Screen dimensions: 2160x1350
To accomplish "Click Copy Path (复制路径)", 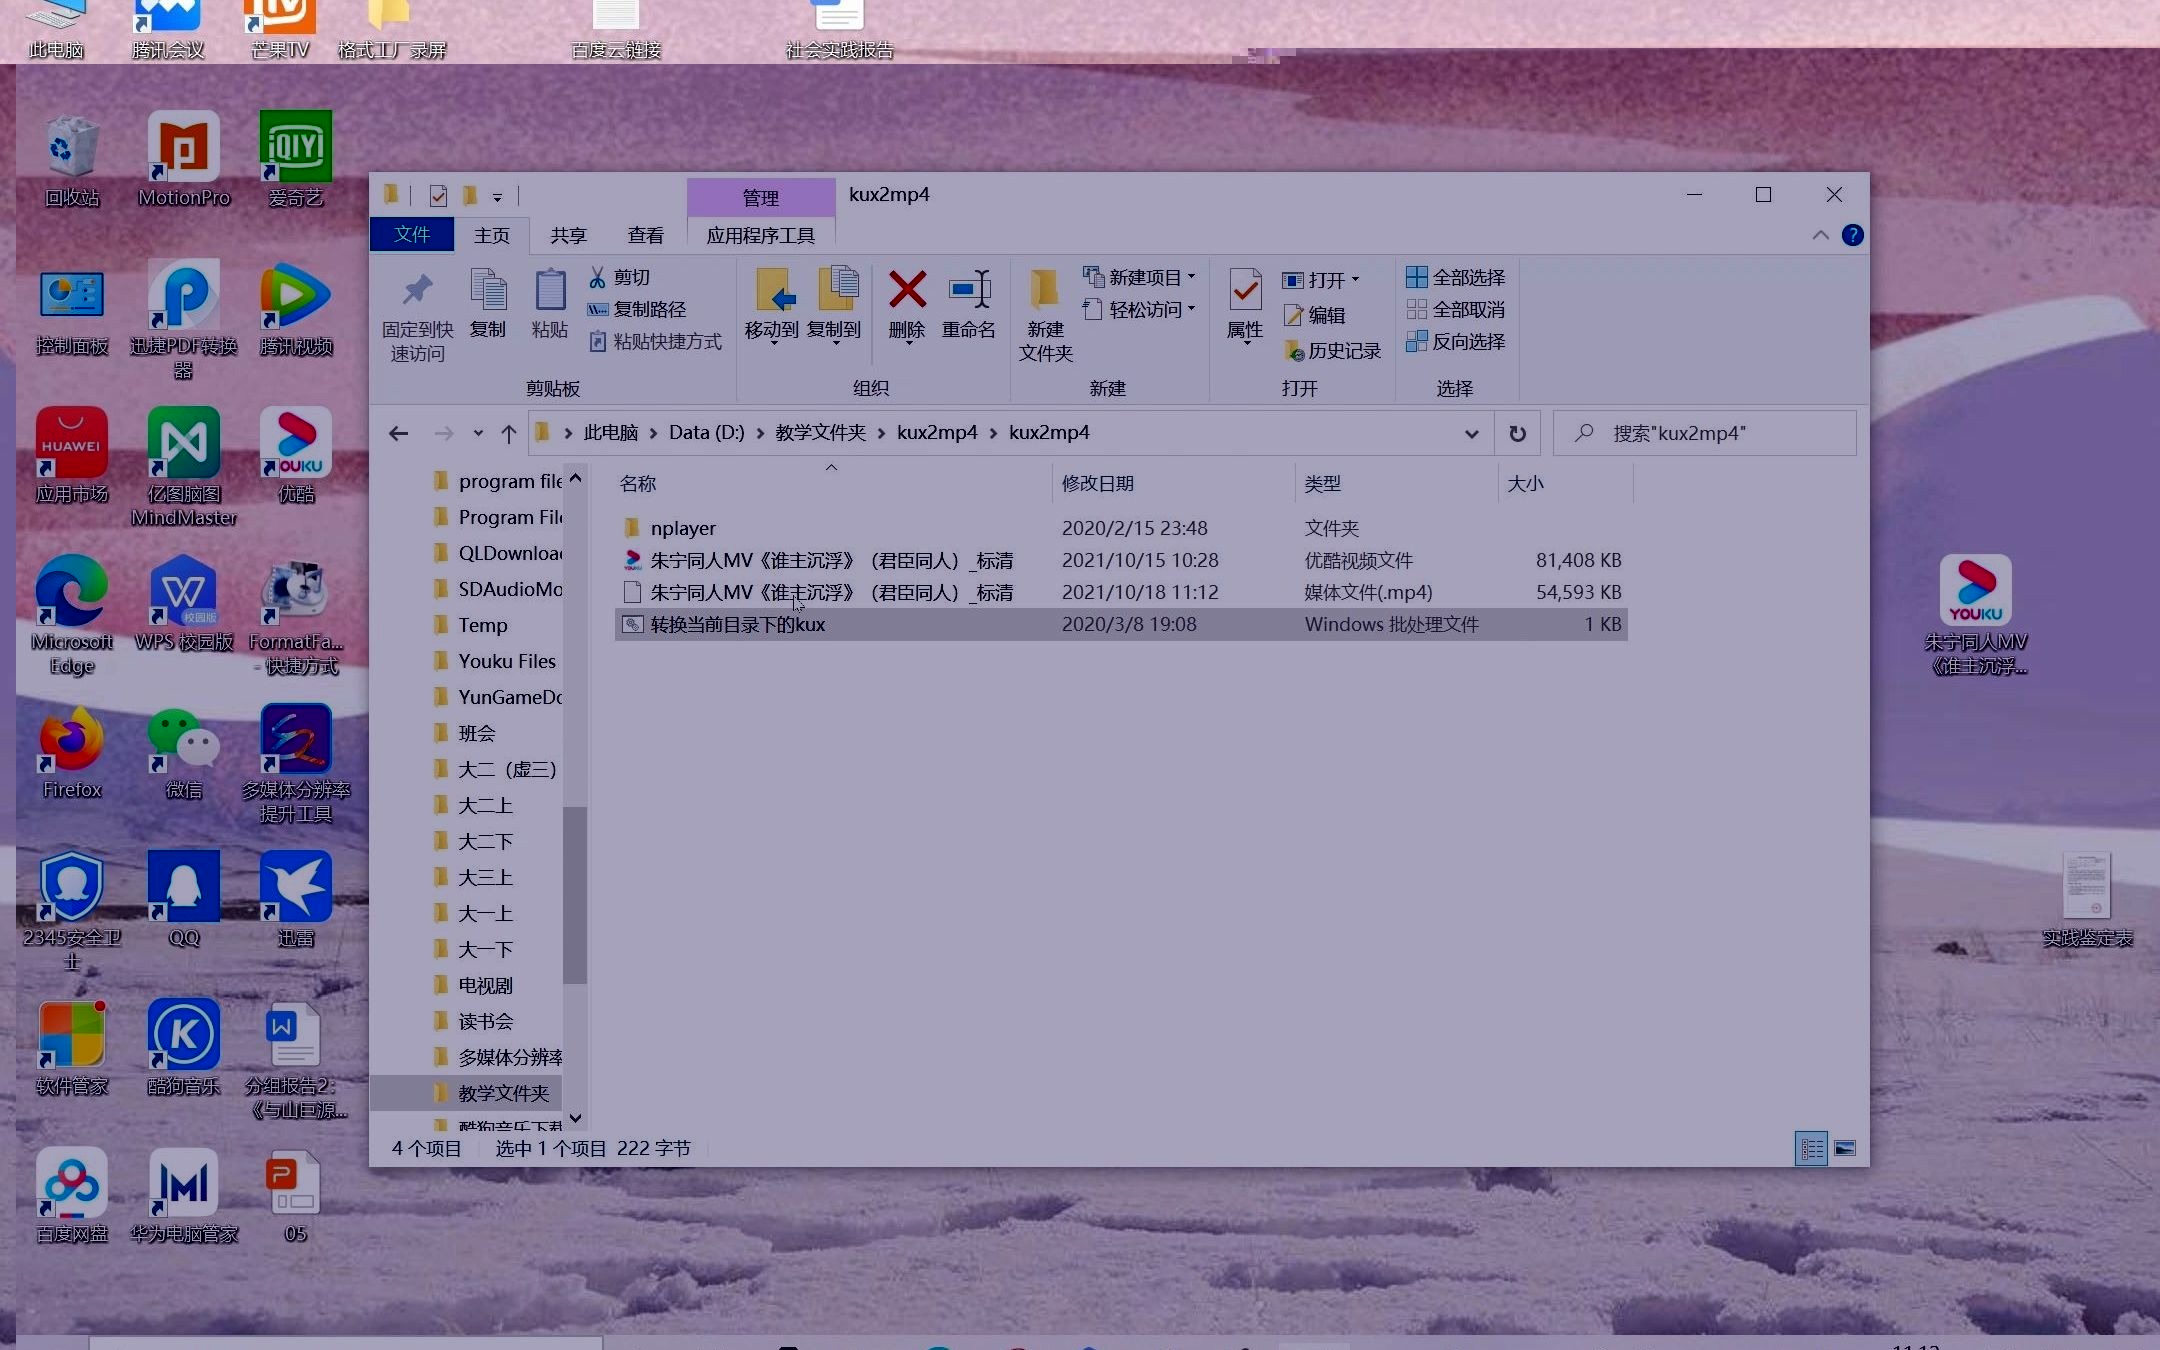I will 636,309.
